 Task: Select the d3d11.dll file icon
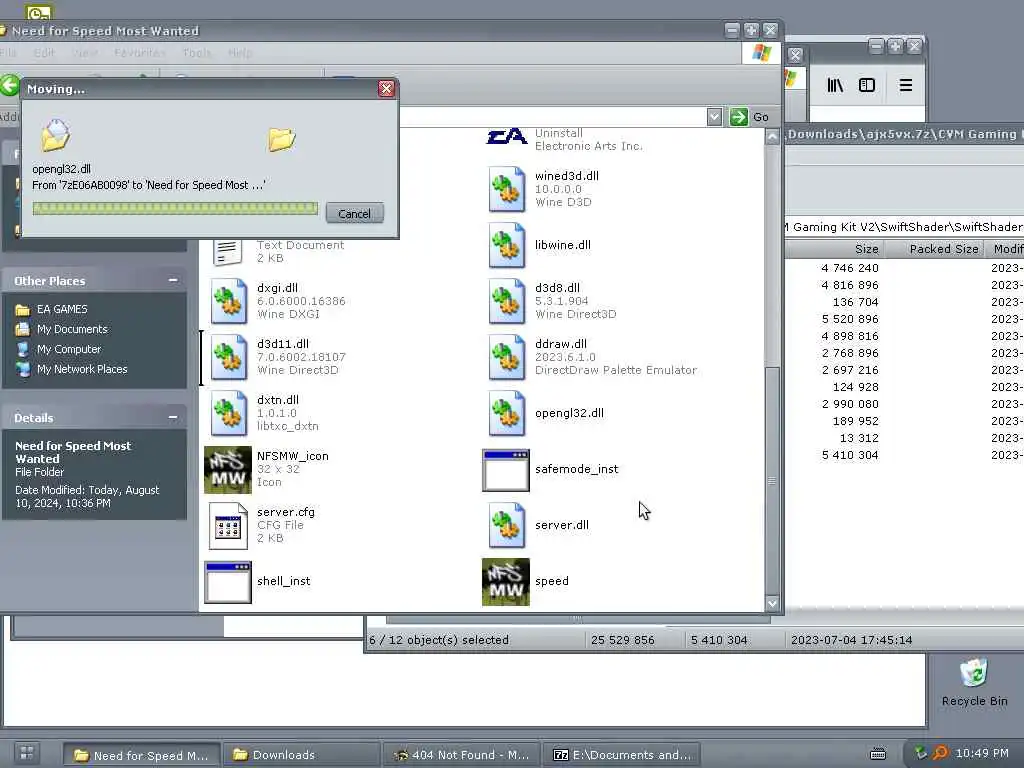(229, 357)
